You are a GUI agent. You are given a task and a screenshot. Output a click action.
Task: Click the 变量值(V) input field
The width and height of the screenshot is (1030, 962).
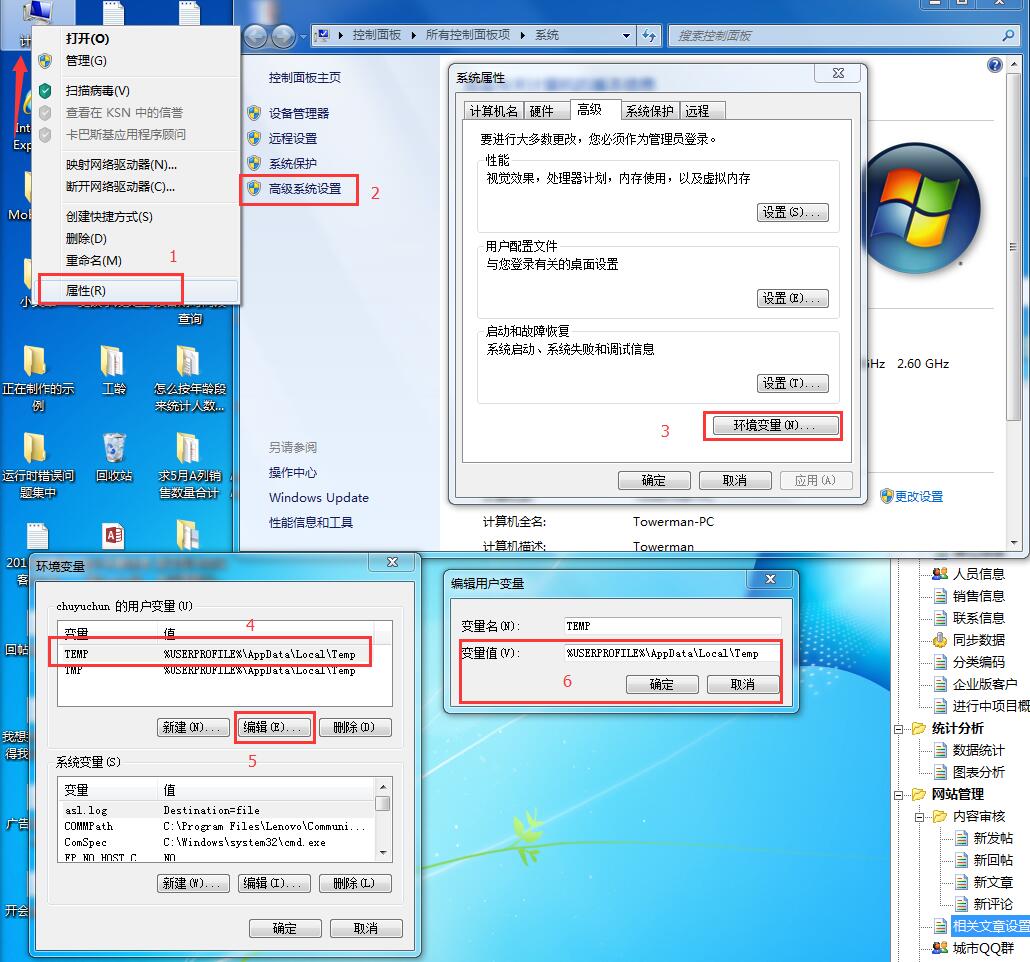[x=673, y=653]
